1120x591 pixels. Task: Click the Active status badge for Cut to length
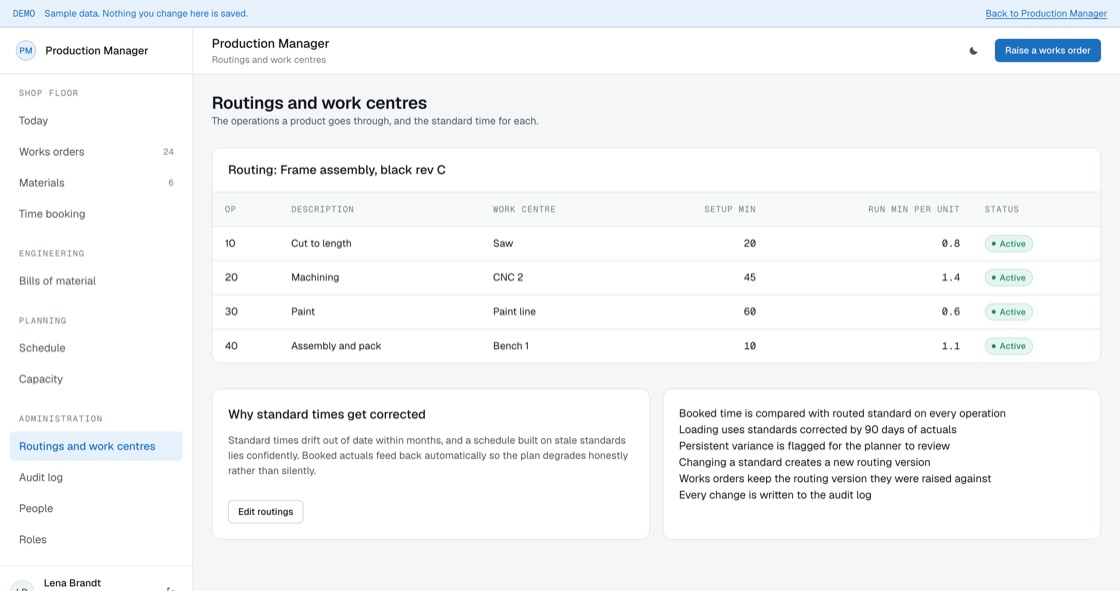click(1009, 244)
